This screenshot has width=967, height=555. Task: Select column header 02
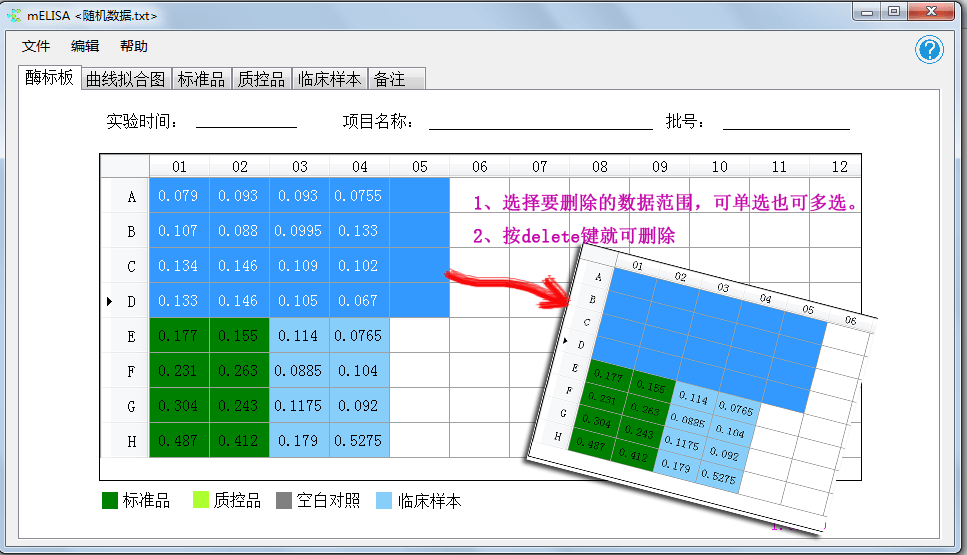click(239, 166)
